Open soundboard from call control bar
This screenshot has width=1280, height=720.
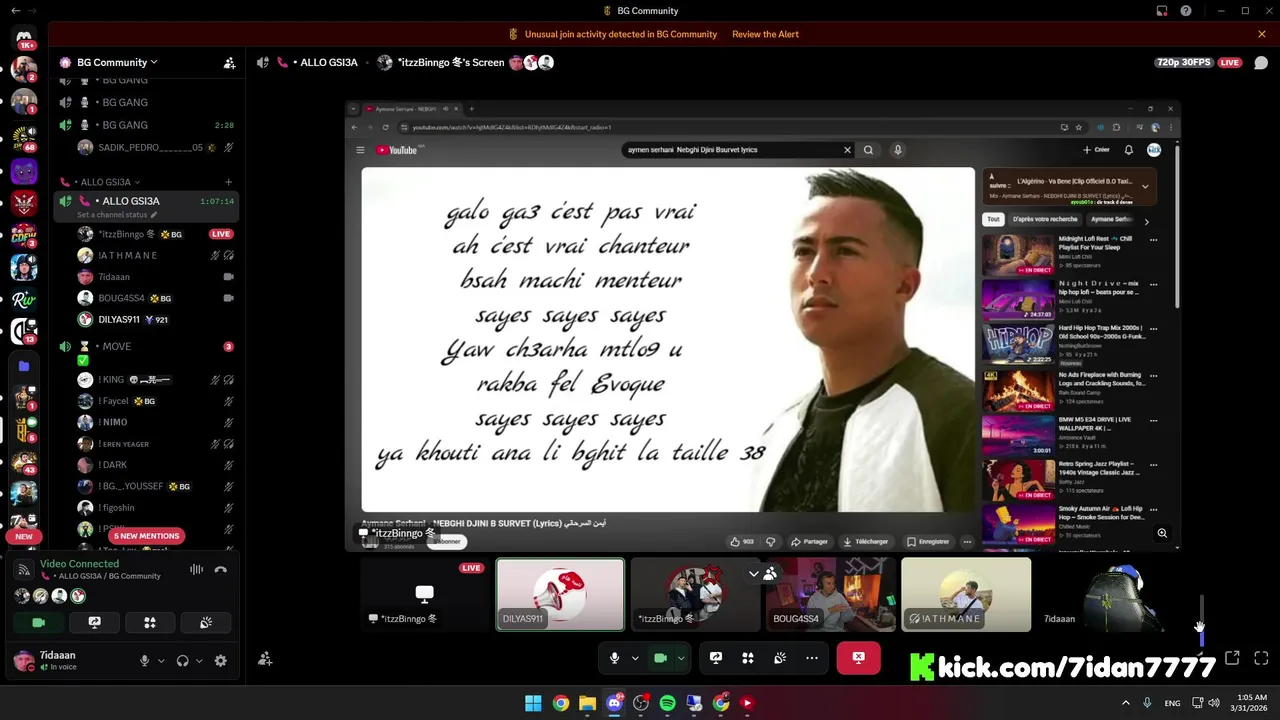point(780,657)
